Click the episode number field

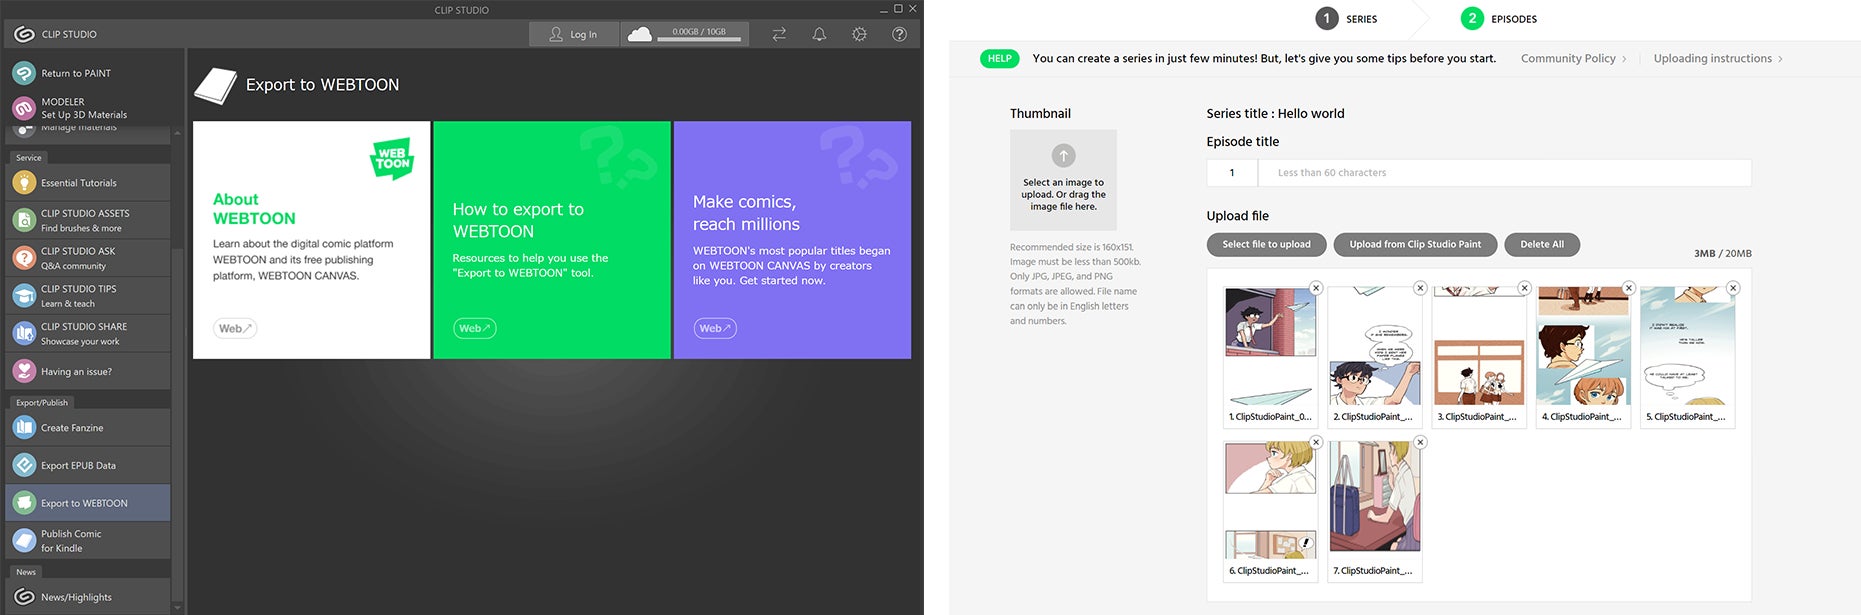click(x=1232, y=173)
